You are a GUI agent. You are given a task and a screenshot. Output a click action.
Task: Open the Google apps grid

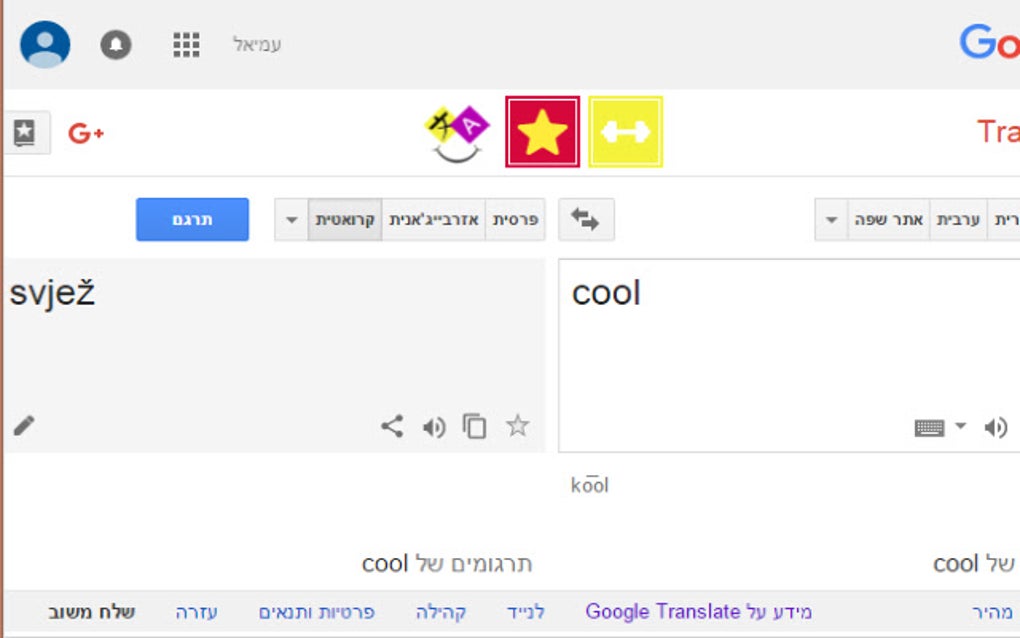tap(186, 45)
